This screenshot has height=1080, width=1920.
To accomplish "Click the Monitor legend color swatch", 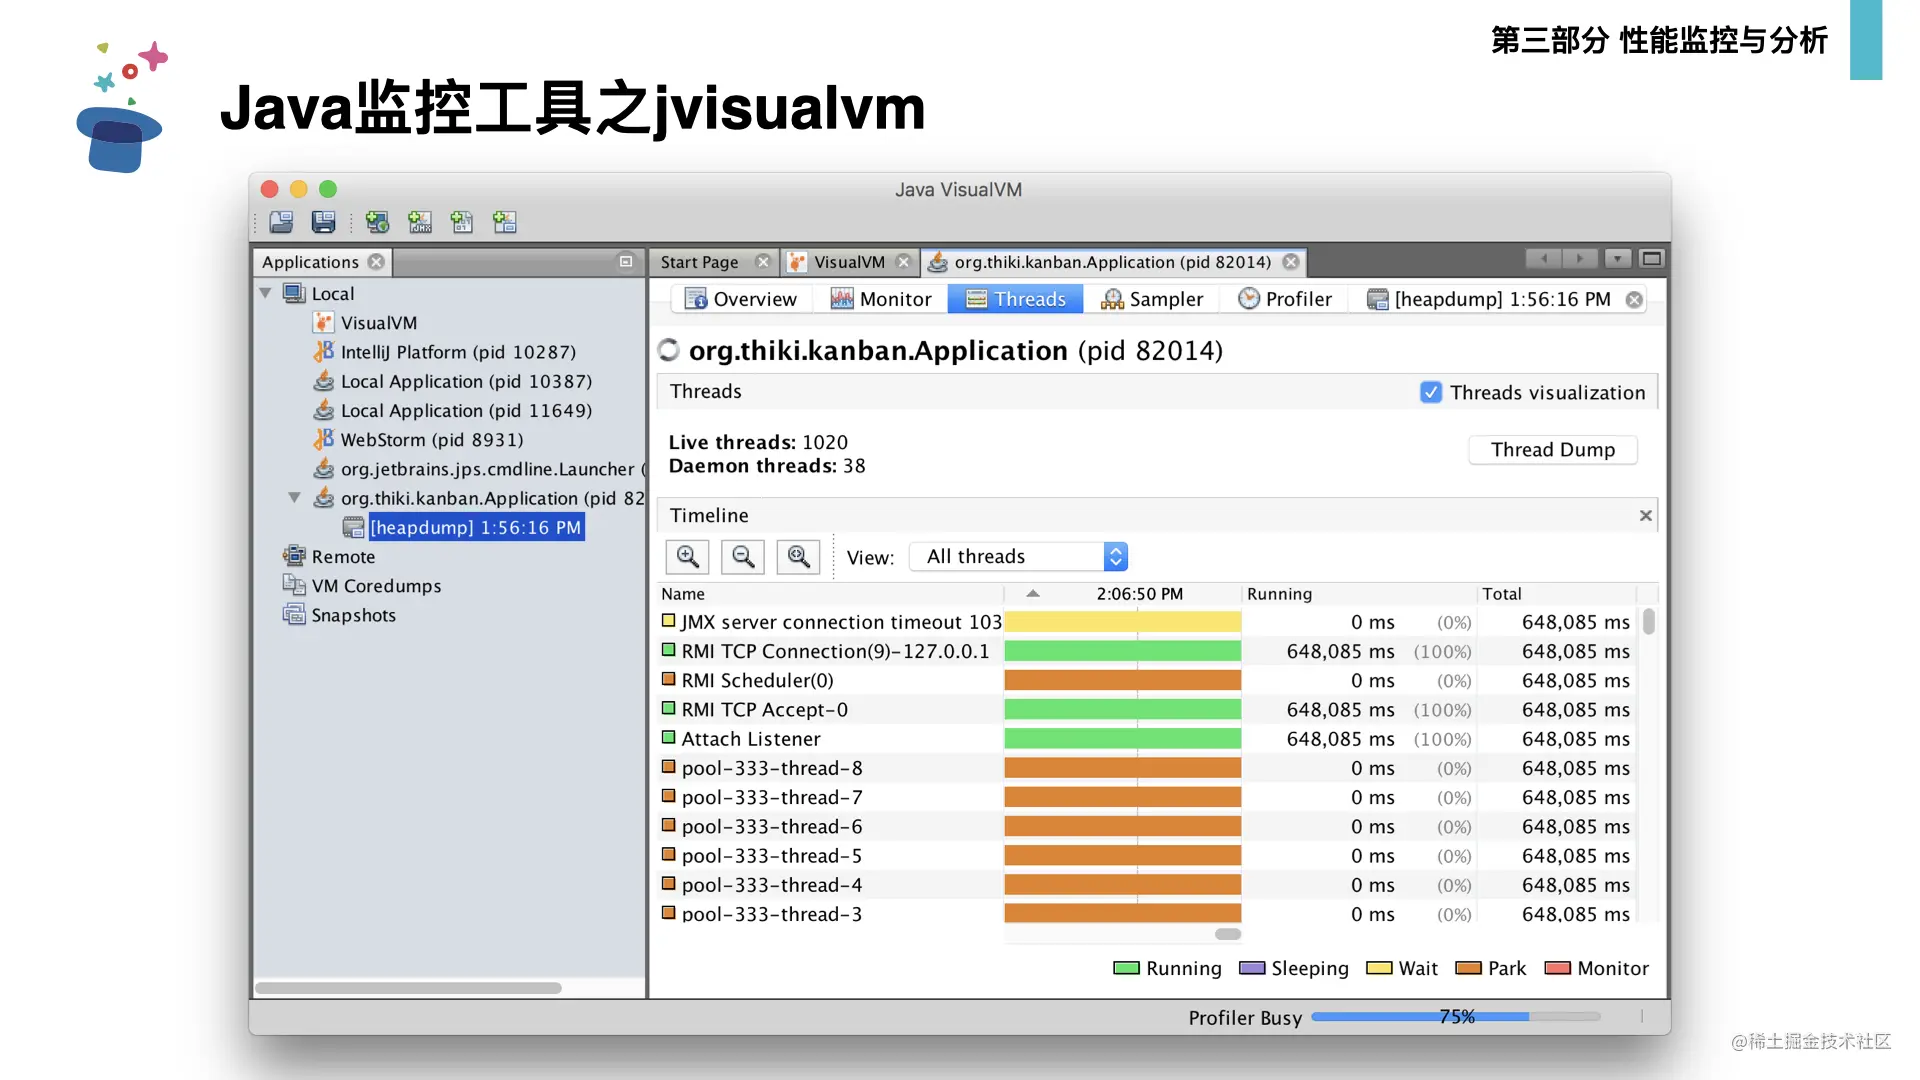I will (x=1557, y=968).
